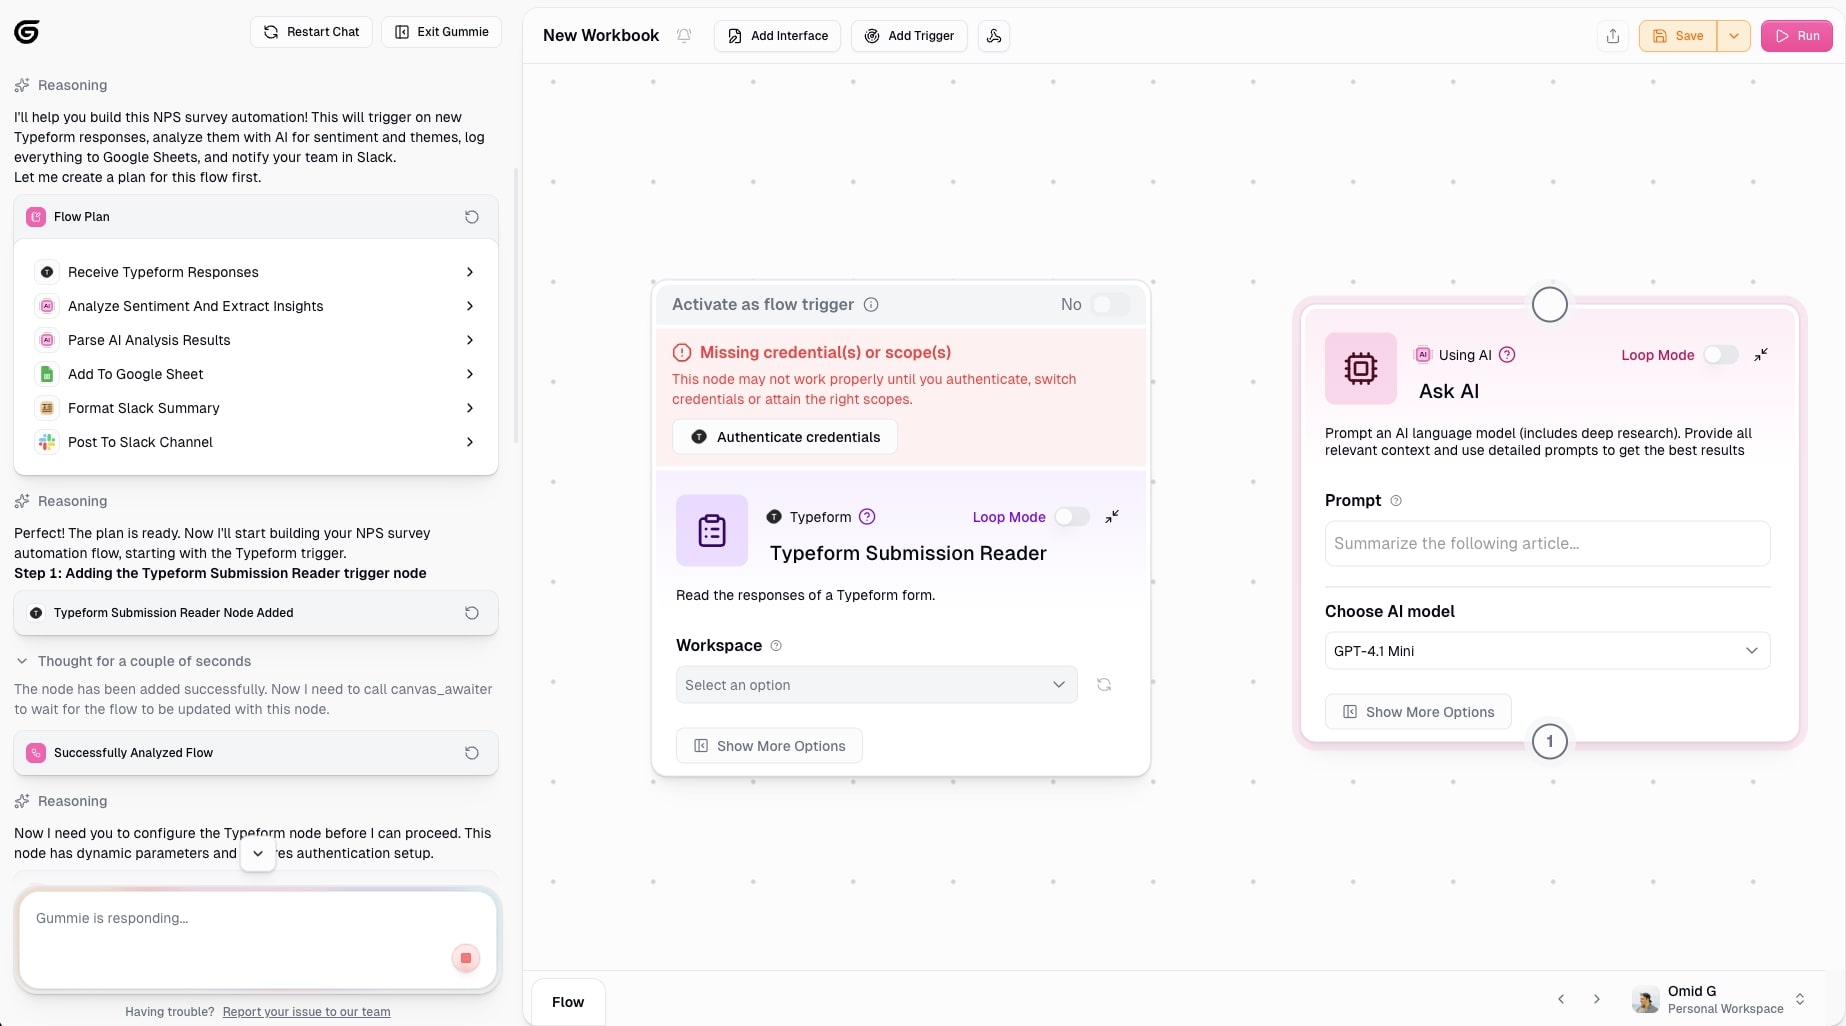Click the Typeform clipboard node icon

pos(712,530)
